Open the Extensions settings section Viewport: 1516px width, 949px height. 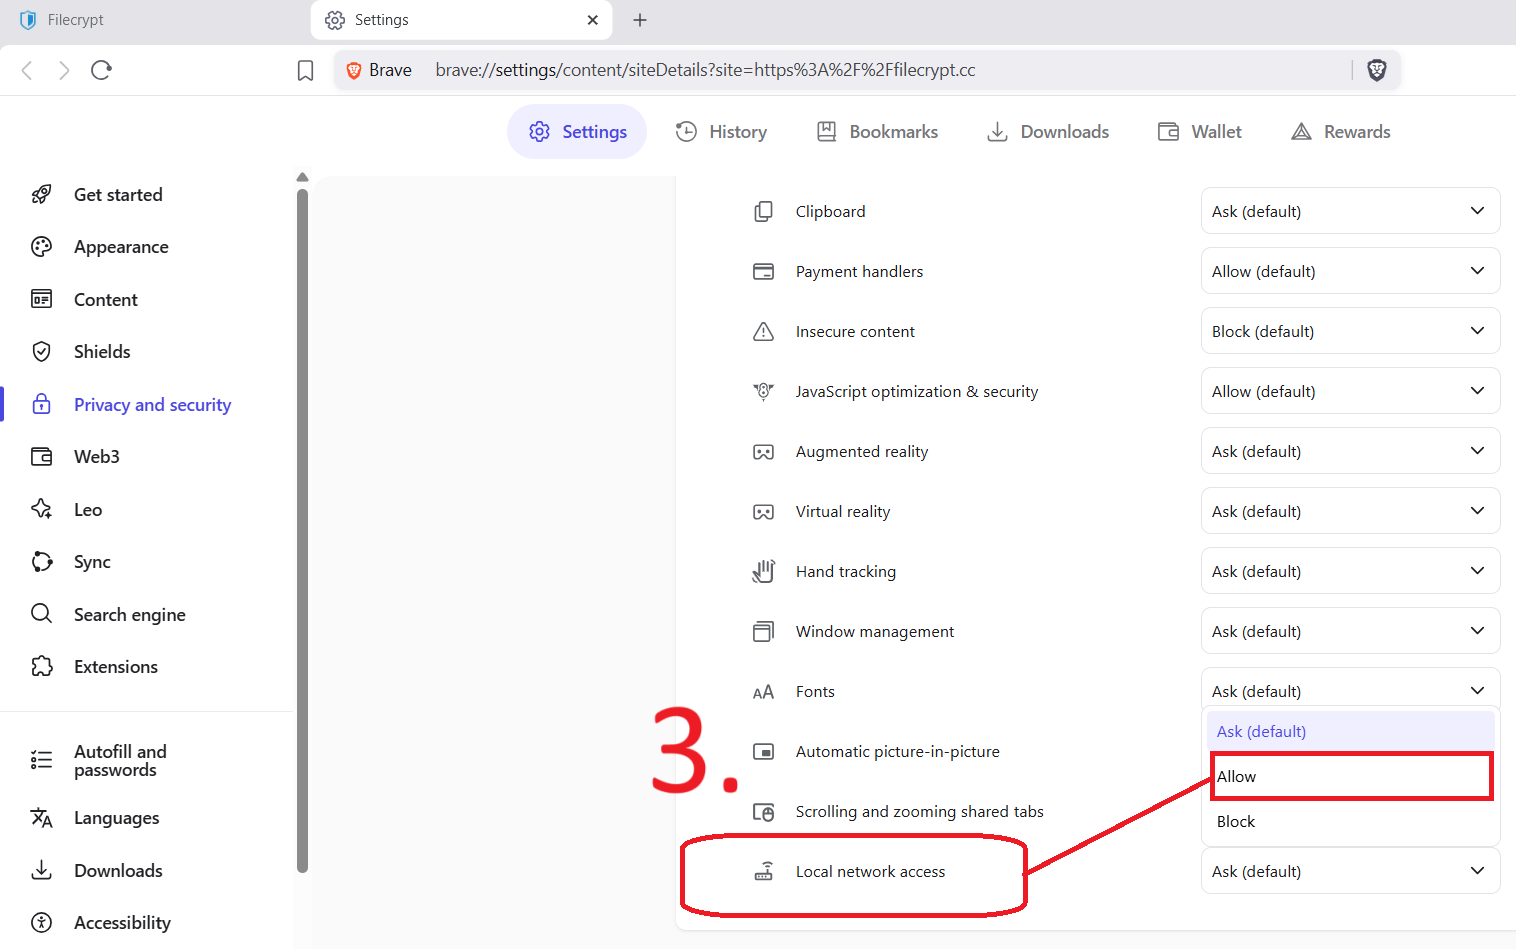pyautogui.click(x=115, y=667)
